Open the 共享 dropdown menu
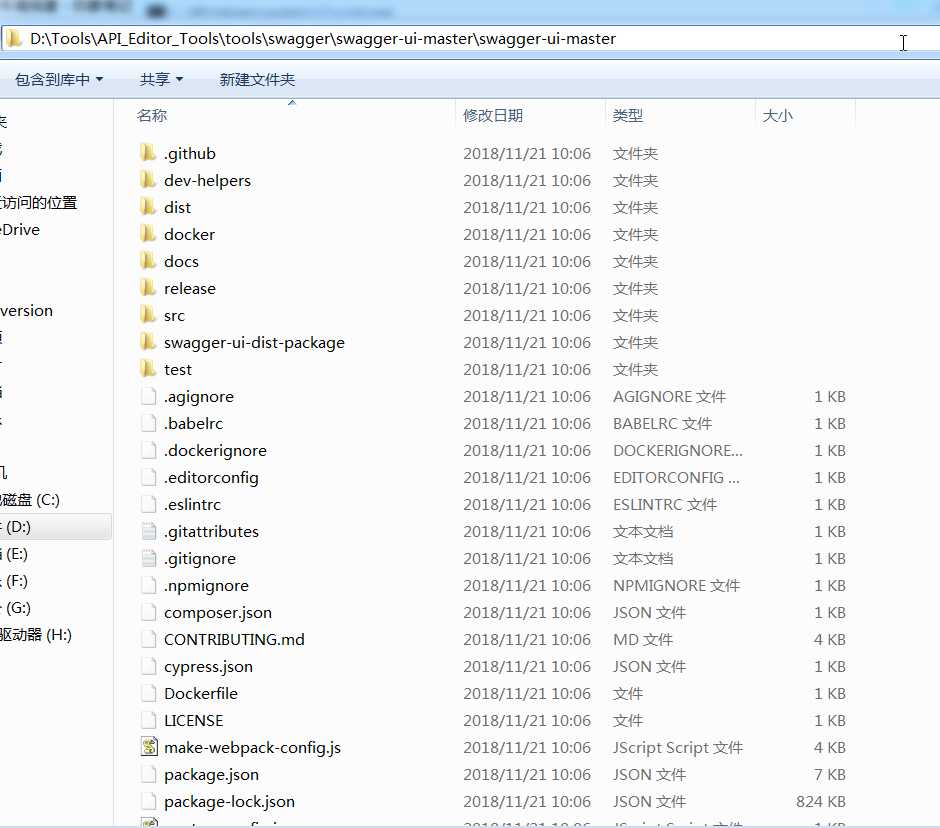Screen dimensions: 940x828 point(161,79)
